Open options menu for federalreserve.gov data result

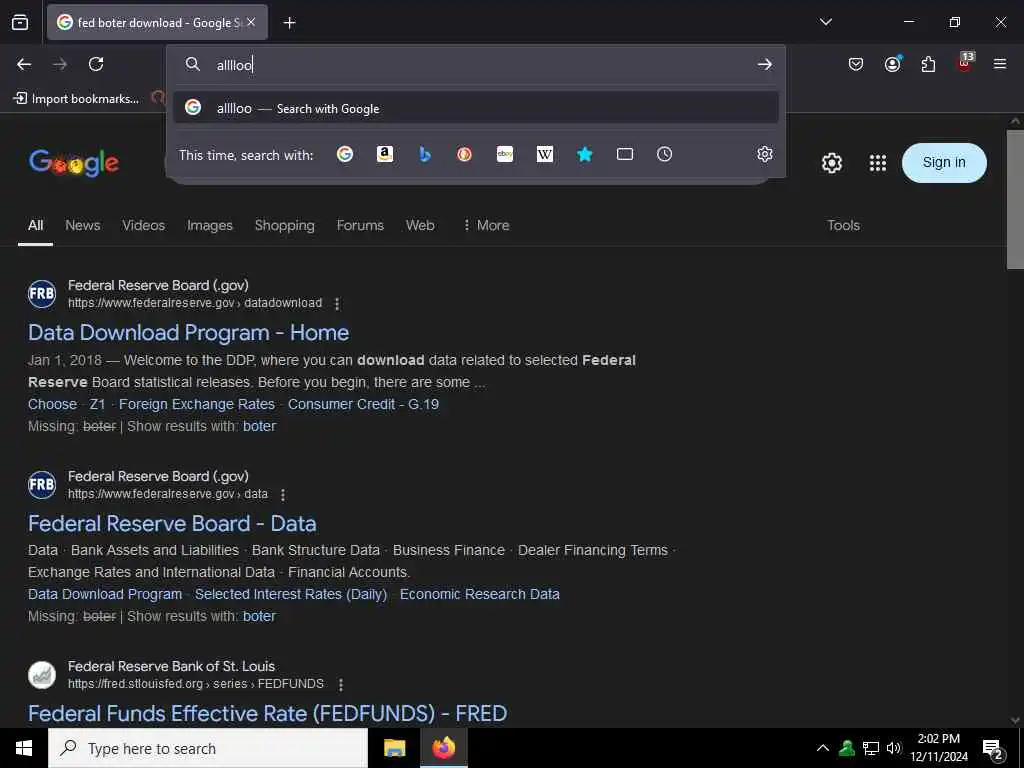pos(283,495)
